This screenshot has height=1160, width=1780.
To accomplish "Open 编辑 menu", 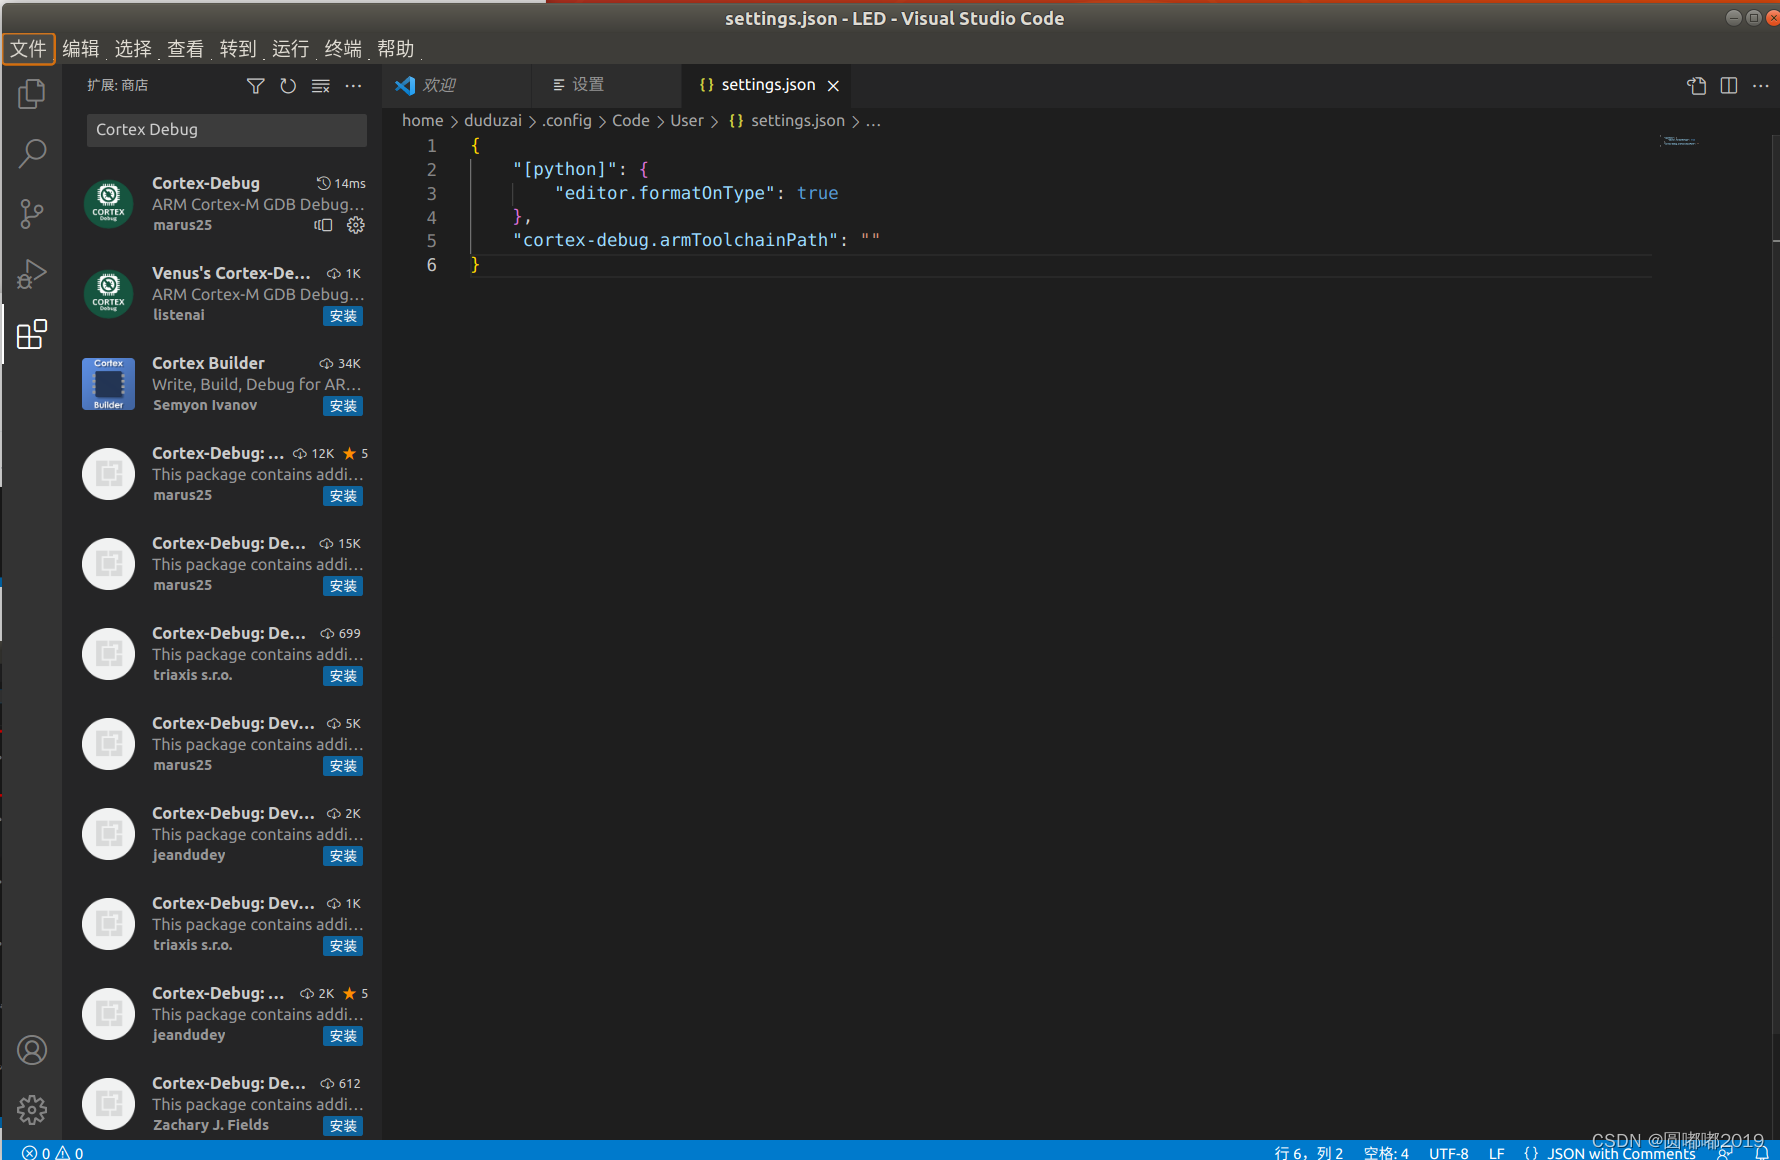I will pos(81,49).
